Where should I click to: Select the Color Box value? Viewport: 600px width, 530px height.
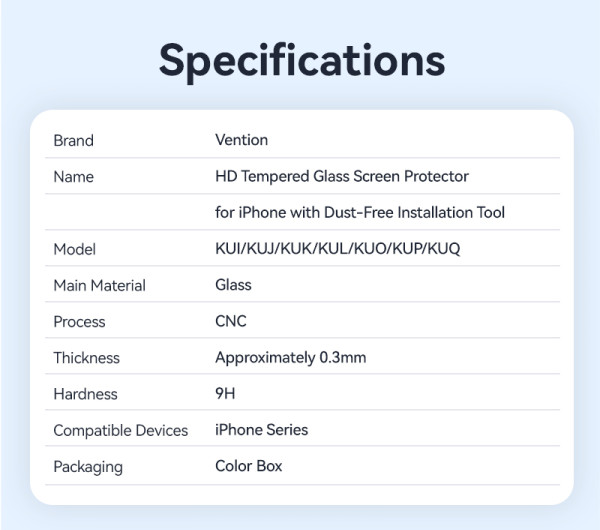[x=249, y=466]
